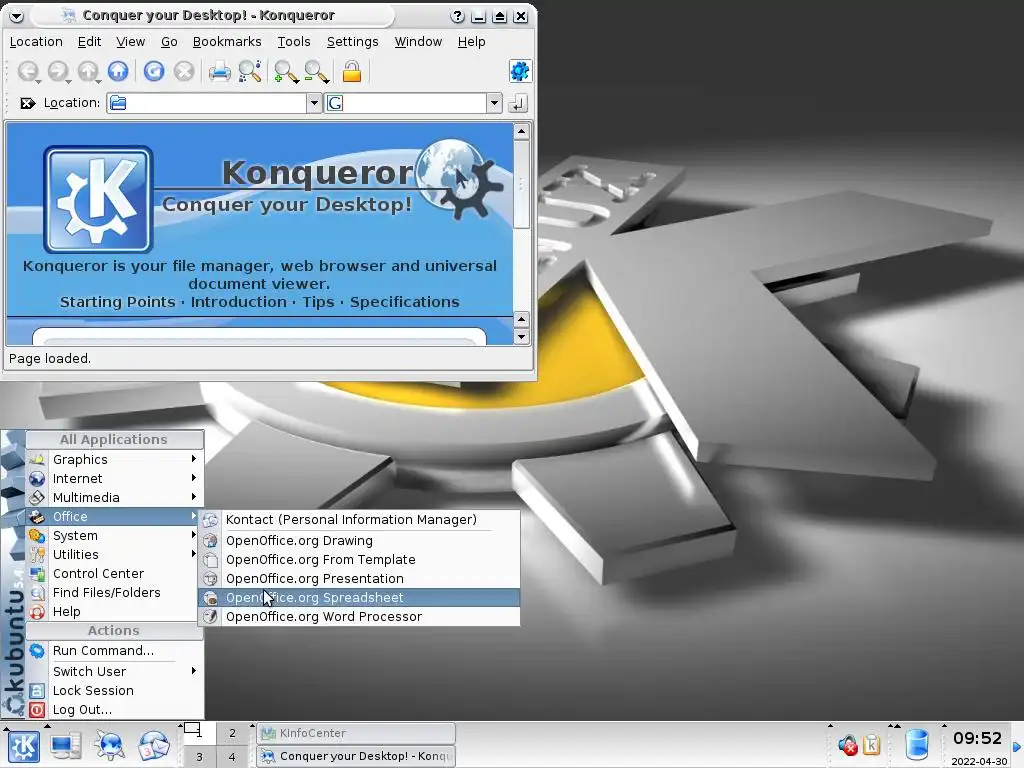Image resolution: width=1024 pixels, height=768 pixels.
Task: Click the Go enter-arrow button beside the search box
Action: [518, 103]
